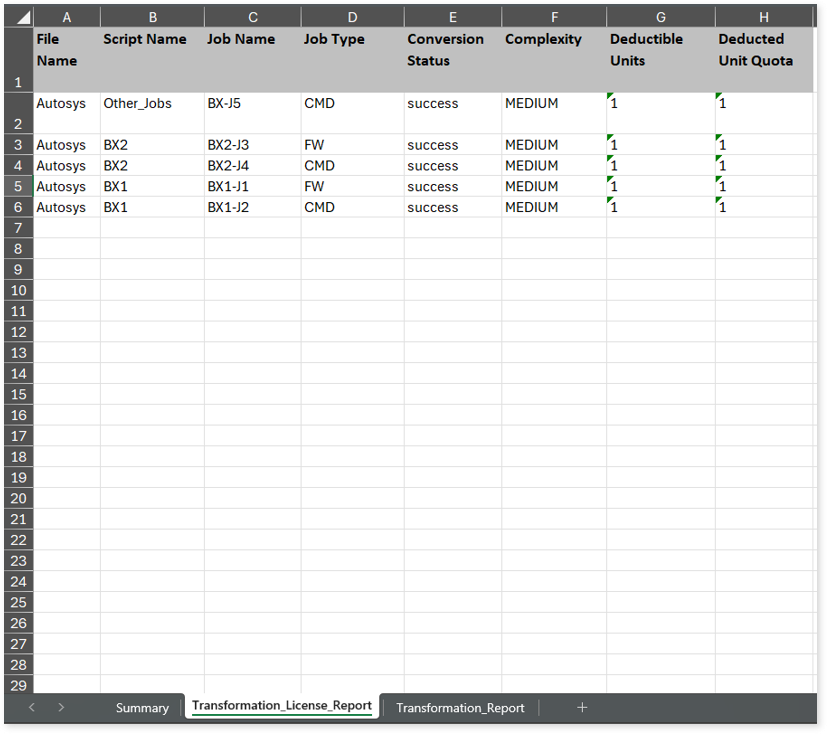
Task: Click the success status in BX-J5 row
Action: pyautogui.click(x=453, y=113)
